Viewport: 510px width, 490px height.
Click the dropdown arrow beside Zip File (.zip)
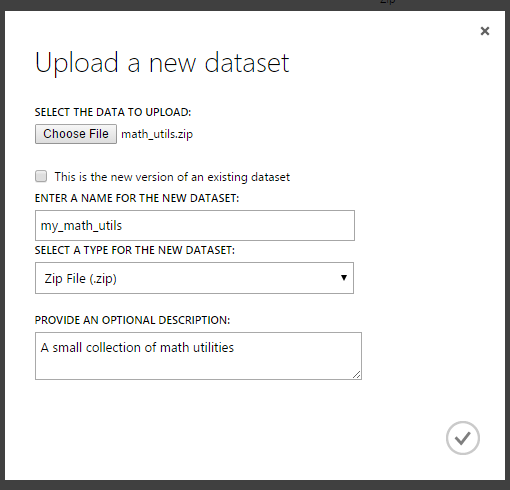(344, 278)
